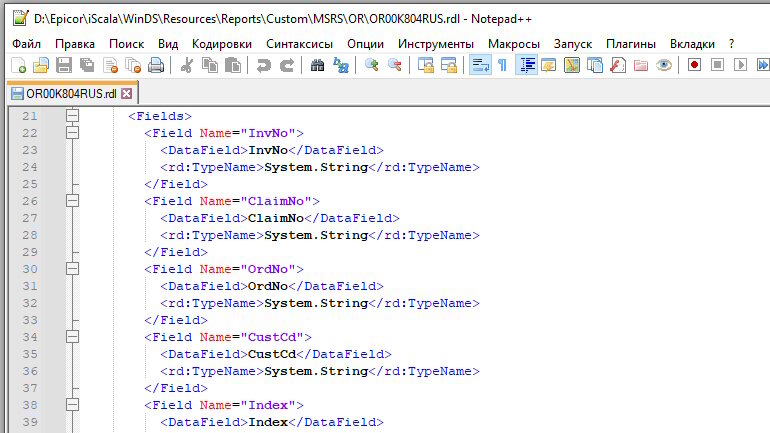Image resolution: width=770 pixels, height=433 pixels.
Task: Open the ? help menu
Action: [x=732, y=44]
